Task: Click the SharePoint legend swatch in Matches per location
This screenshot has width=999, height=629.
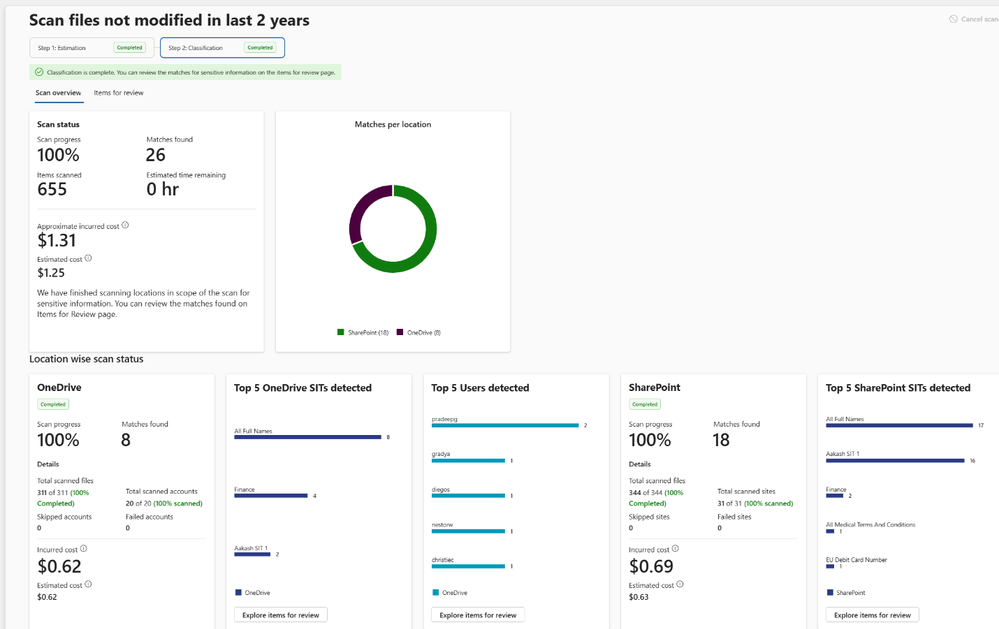Action: pos(340,332)
